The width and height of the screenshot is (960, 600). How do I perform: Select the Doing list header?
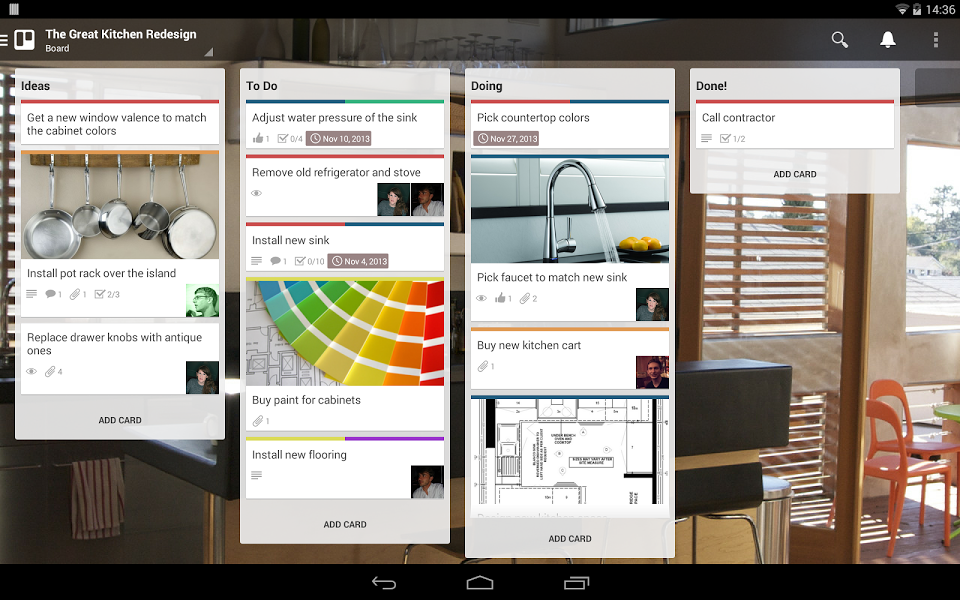pos(487,86)
